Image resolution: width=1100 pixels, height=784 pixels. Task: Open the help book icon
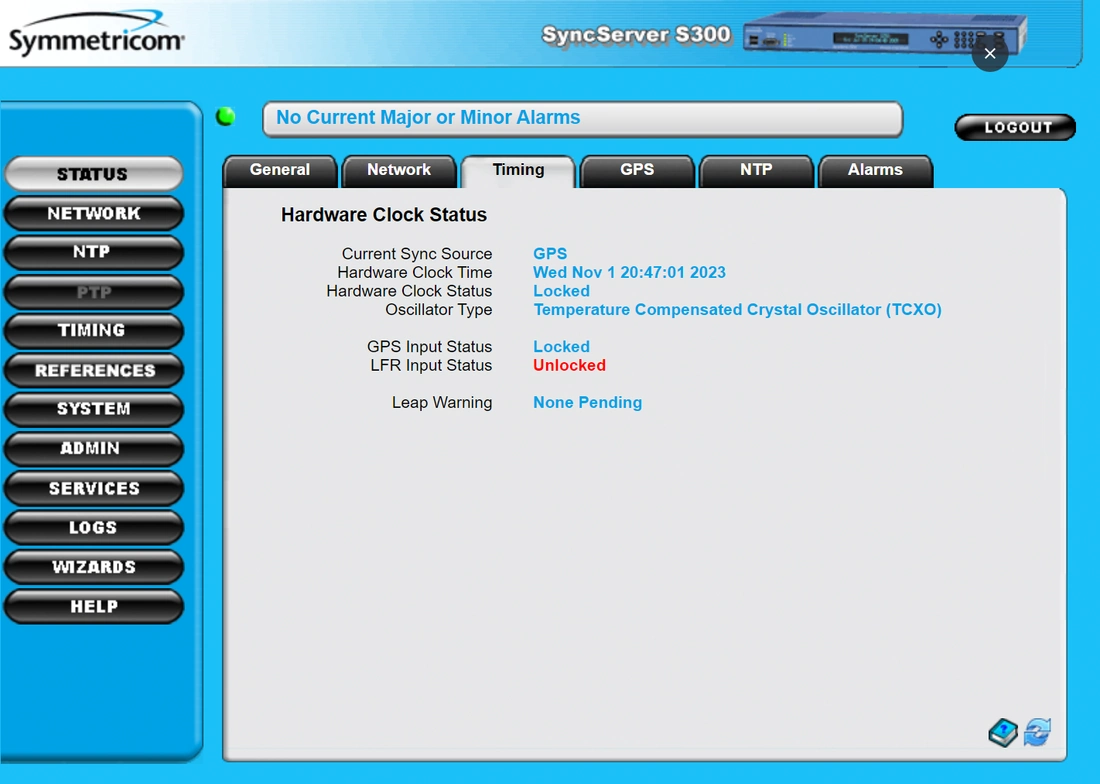[1003, 733]
